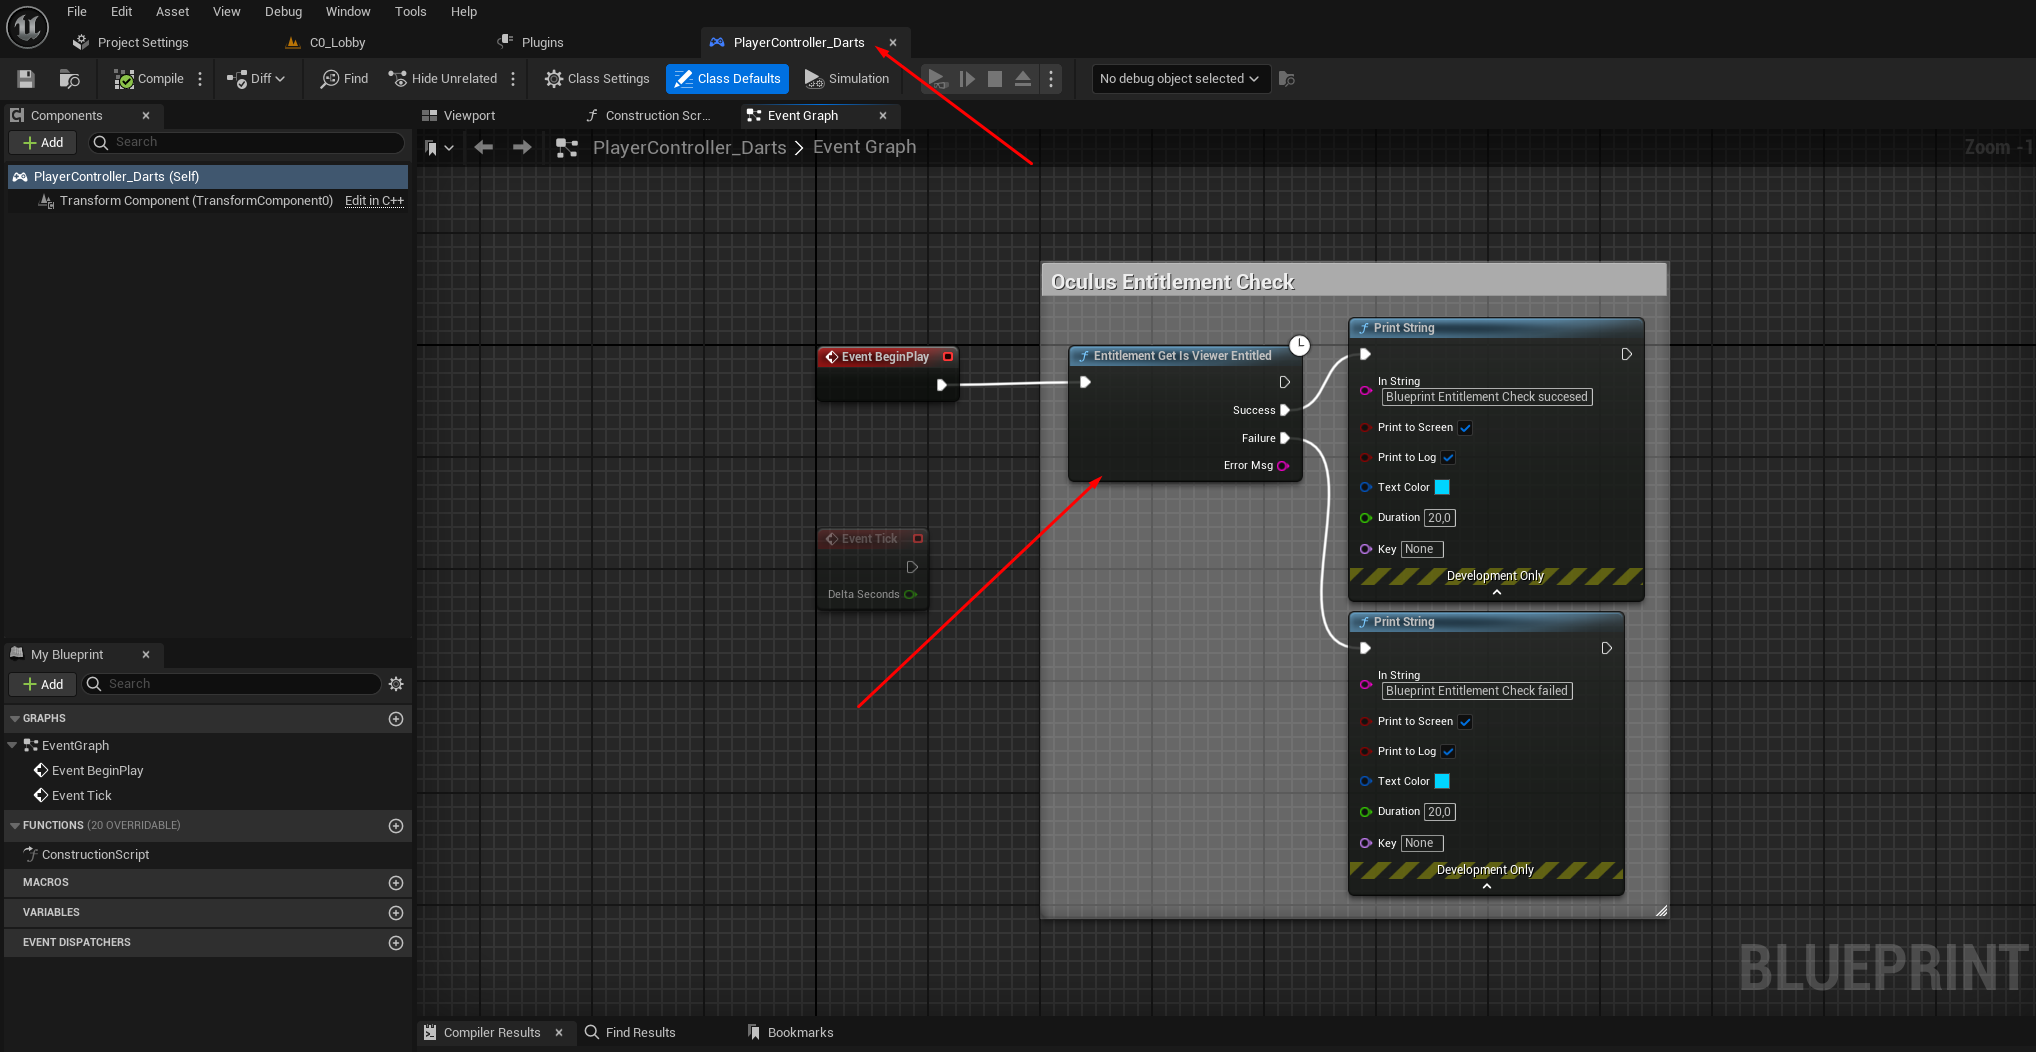This screenshot has width=2036, height=1052.
Task: Open the Asset menu
Action: 172,11
